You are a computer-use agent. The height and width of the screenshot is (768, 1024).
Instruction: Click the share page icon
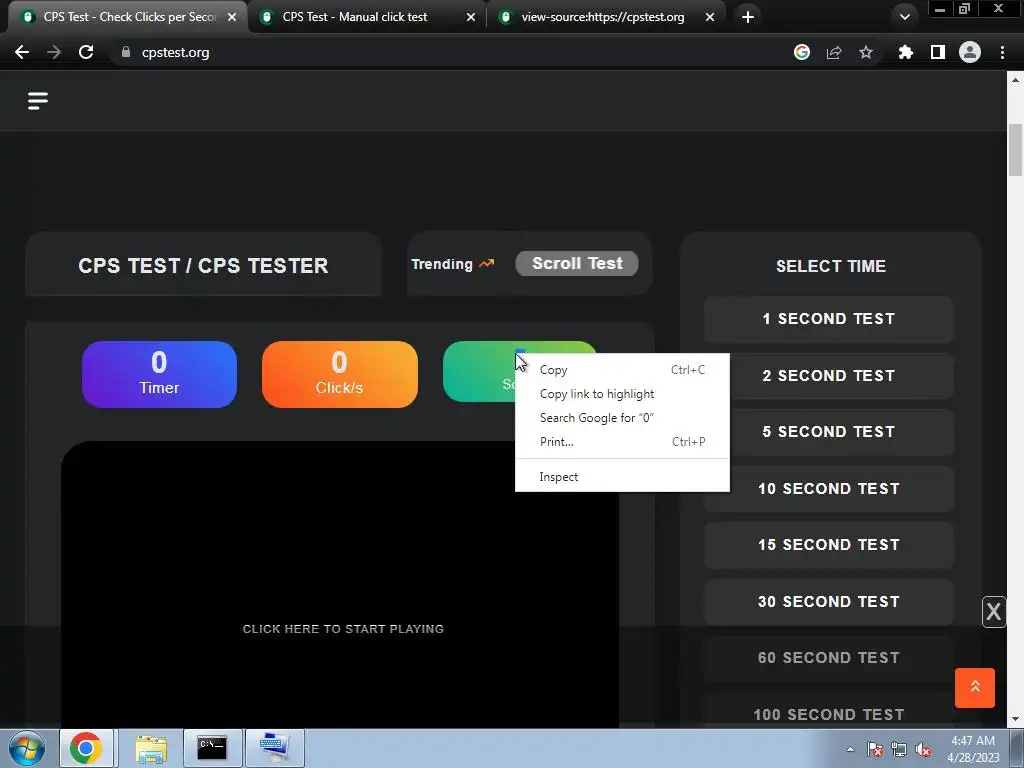pos(834,52)
